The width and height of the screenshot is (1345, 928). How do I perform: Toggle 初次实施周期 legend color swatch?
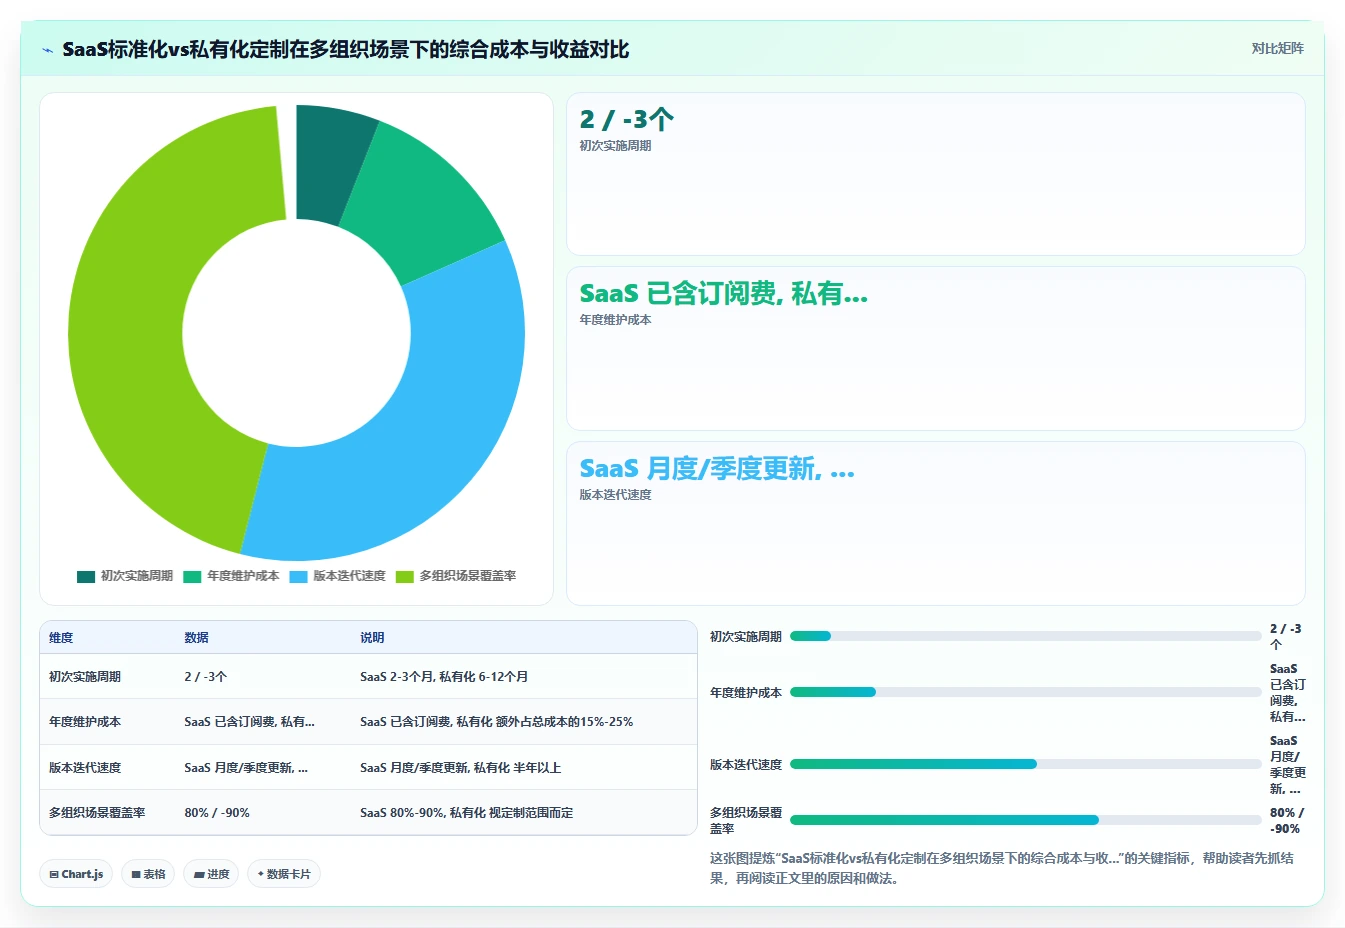click(x=86, y=576)
